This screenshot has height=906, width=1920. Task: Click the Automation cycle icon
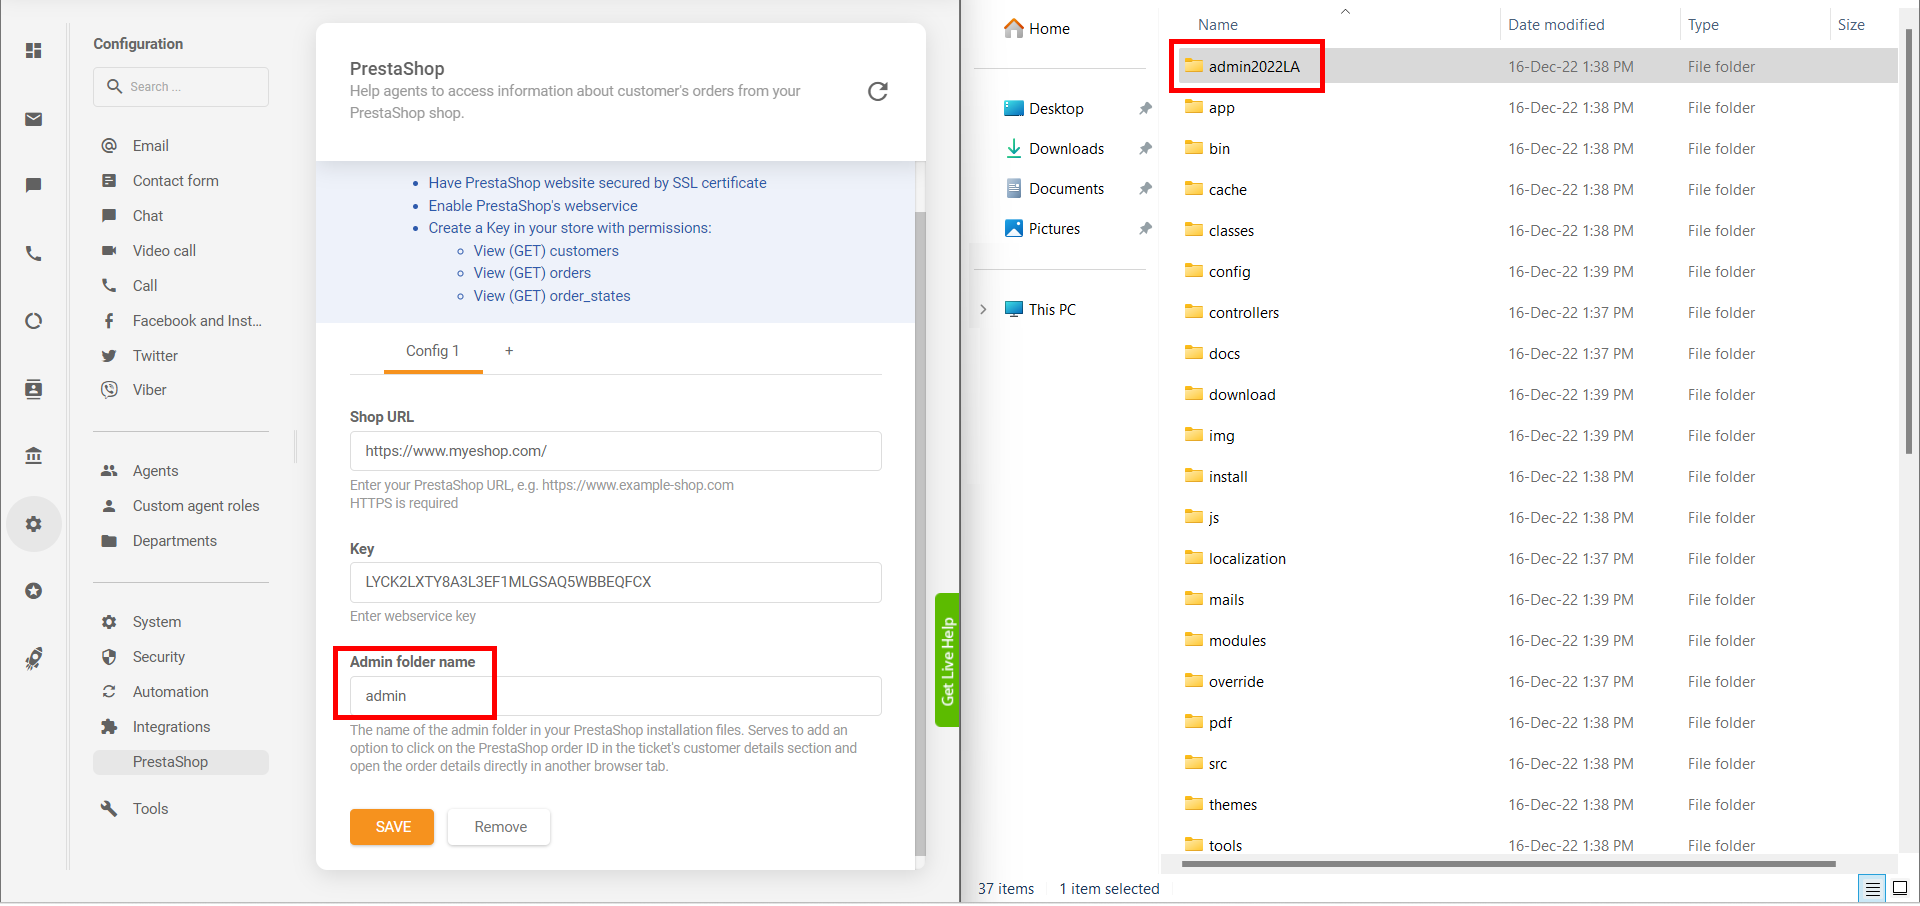109,692
